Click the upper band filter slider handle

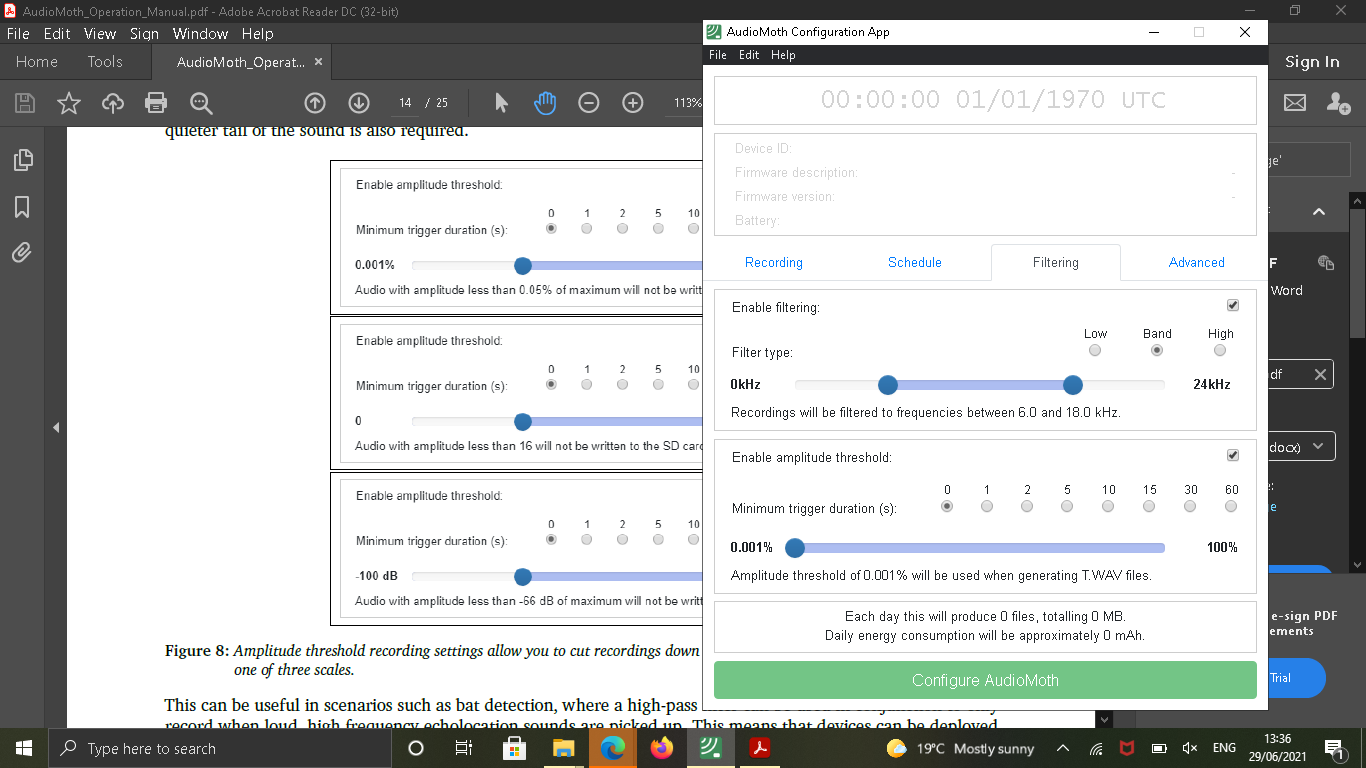1073,385
